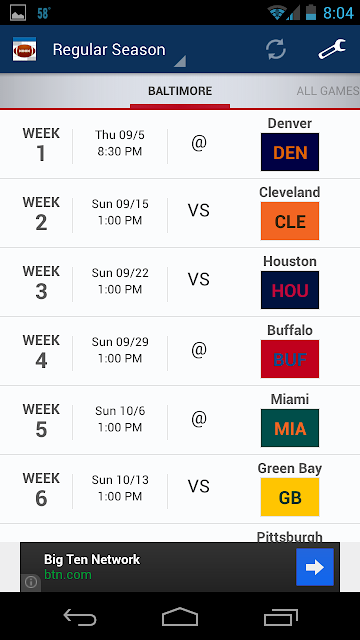Tap the Android back navigation button
360x640 pixels.
tap(80, 616)
